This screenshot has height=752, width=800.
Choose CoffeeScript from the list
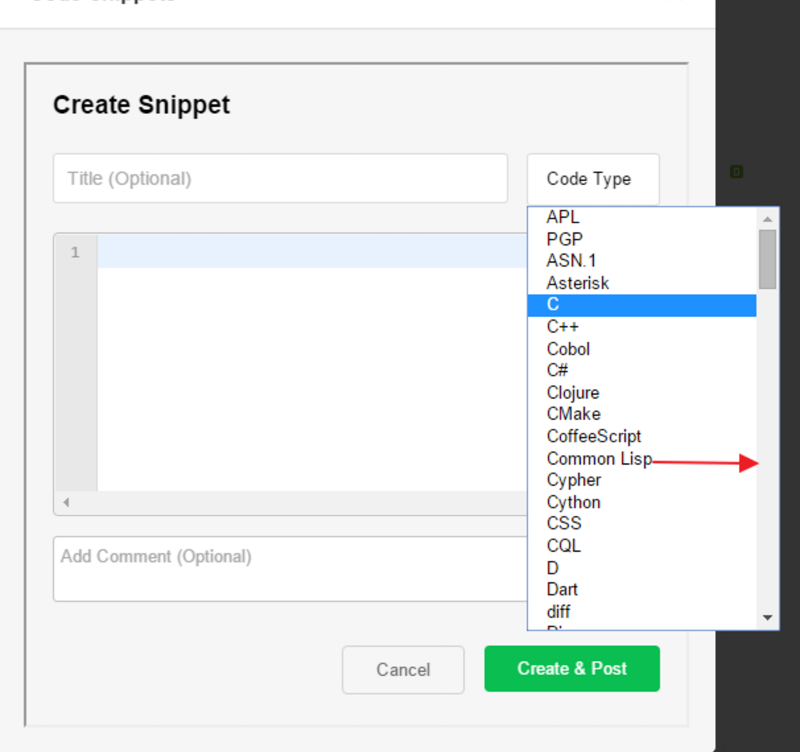pyautogui.click(x=594, y=436)
